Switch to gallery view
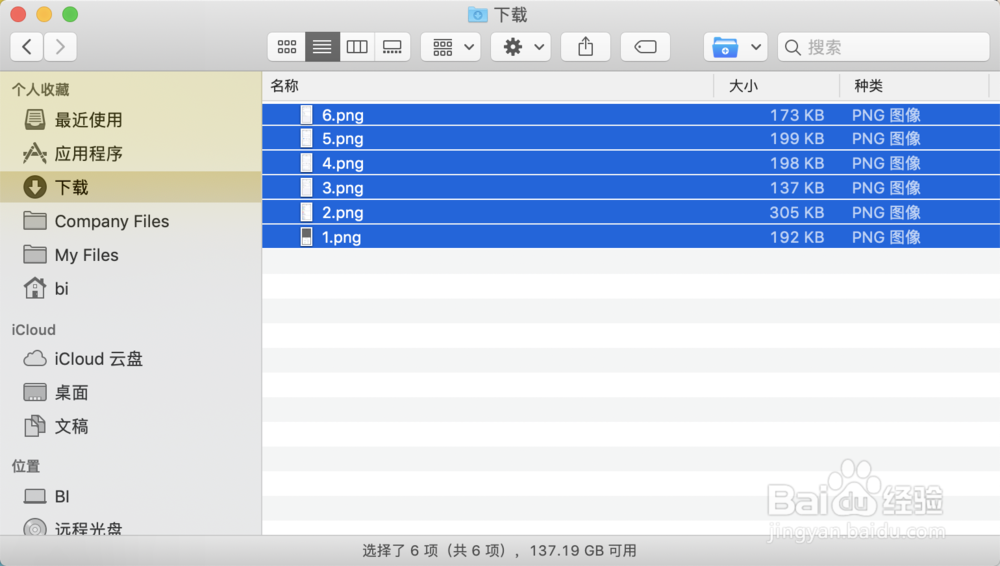The width and height of the screenshot is (1000, 566). click(x=392, y=47)
